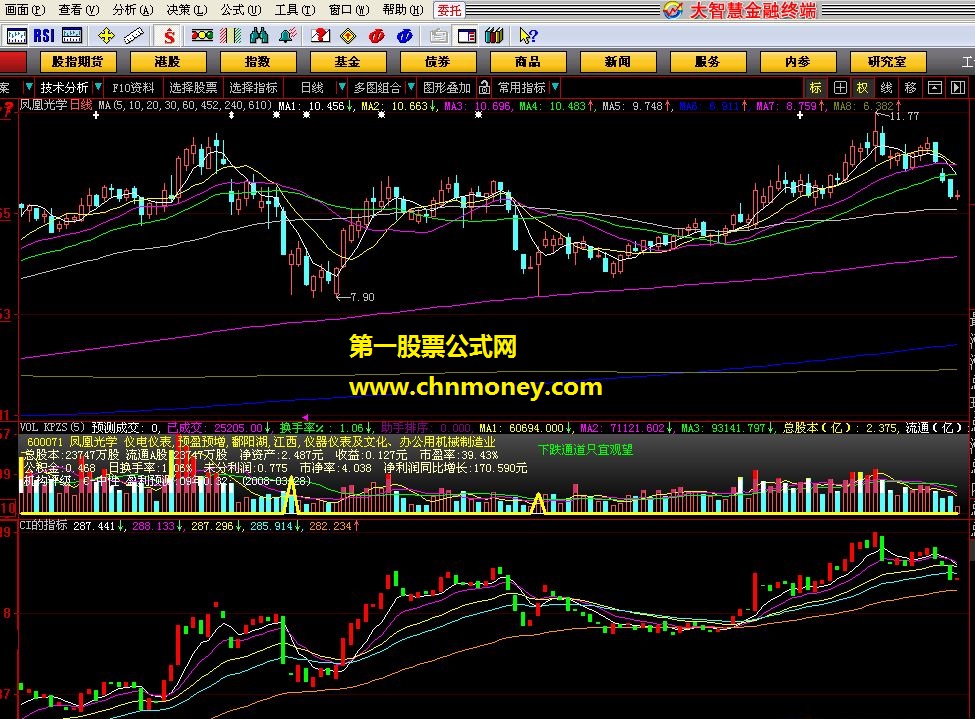This screenshot has width=975, height=719.
Task: Click the grayed clipboard icon
Action: [x=438, y=36]
